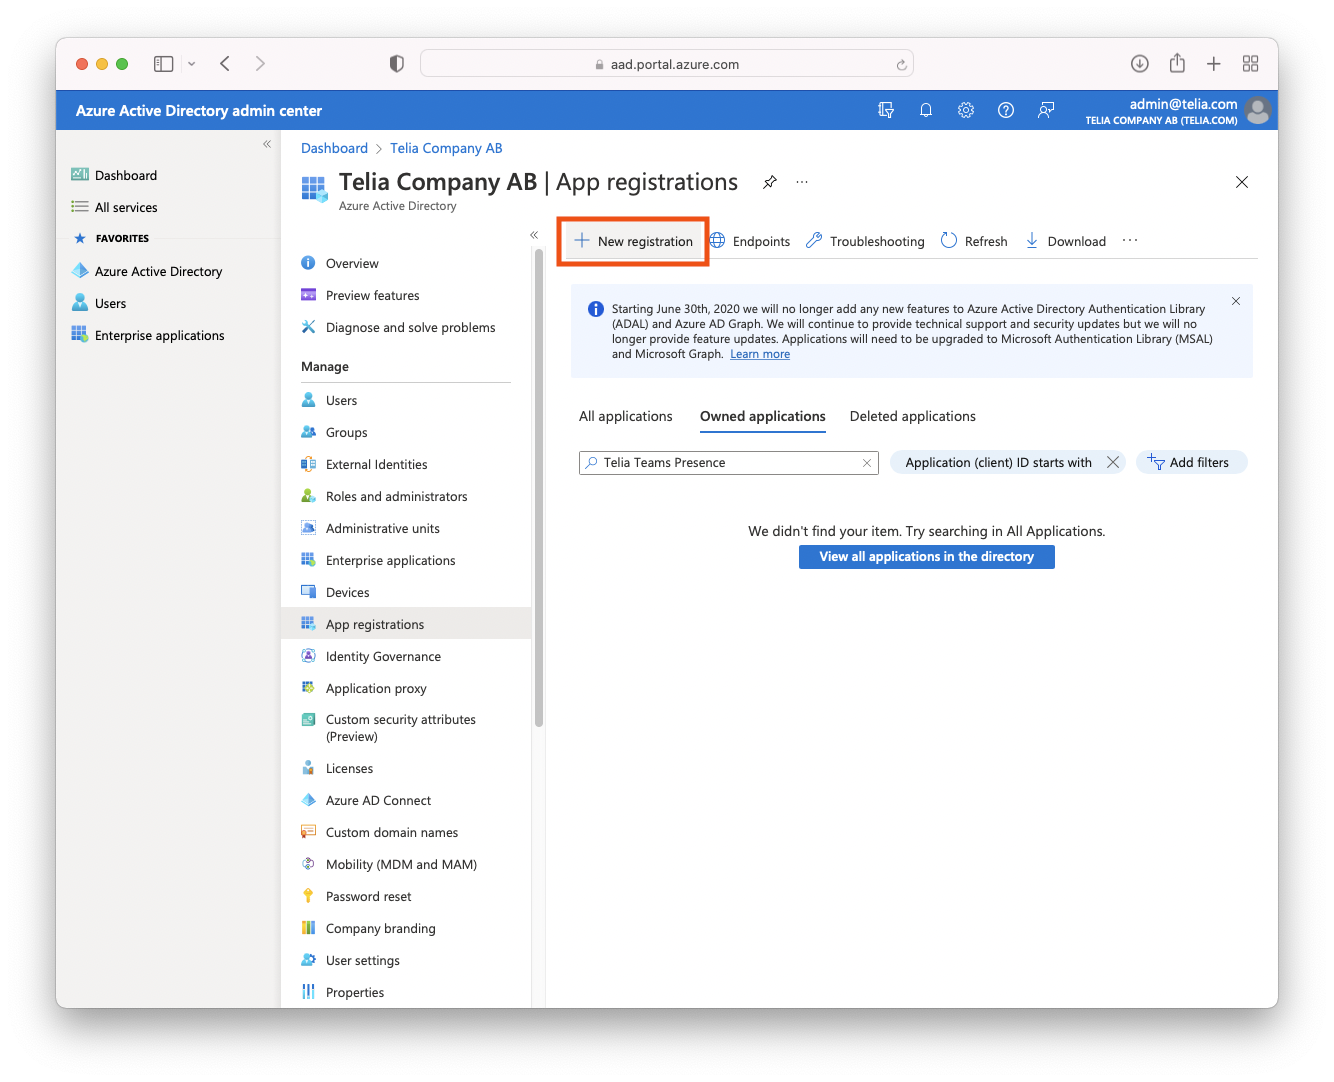Open Enterprise applications favorite in sidebar

pos(148,335)
